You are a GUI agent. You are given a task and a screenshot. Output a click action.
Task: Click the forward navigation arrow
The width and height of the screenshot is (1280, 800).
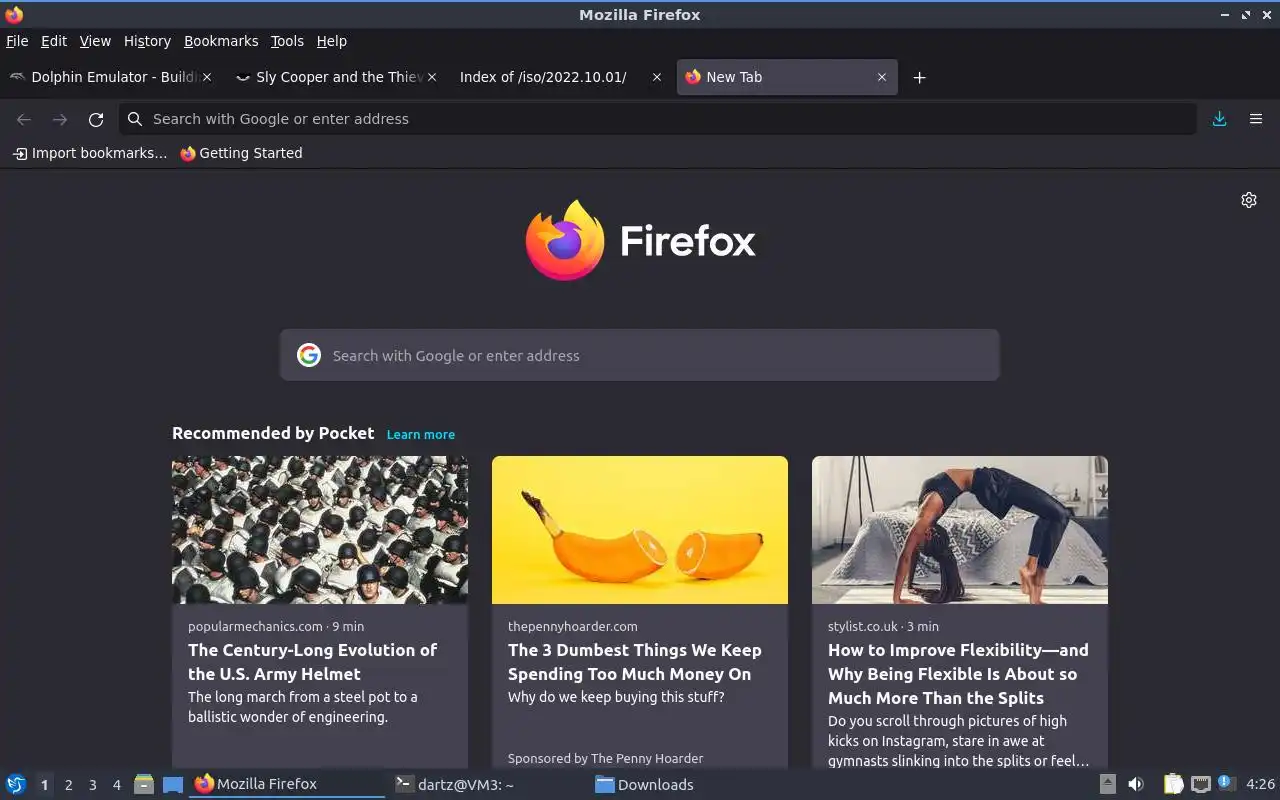(x=60, y=119)
